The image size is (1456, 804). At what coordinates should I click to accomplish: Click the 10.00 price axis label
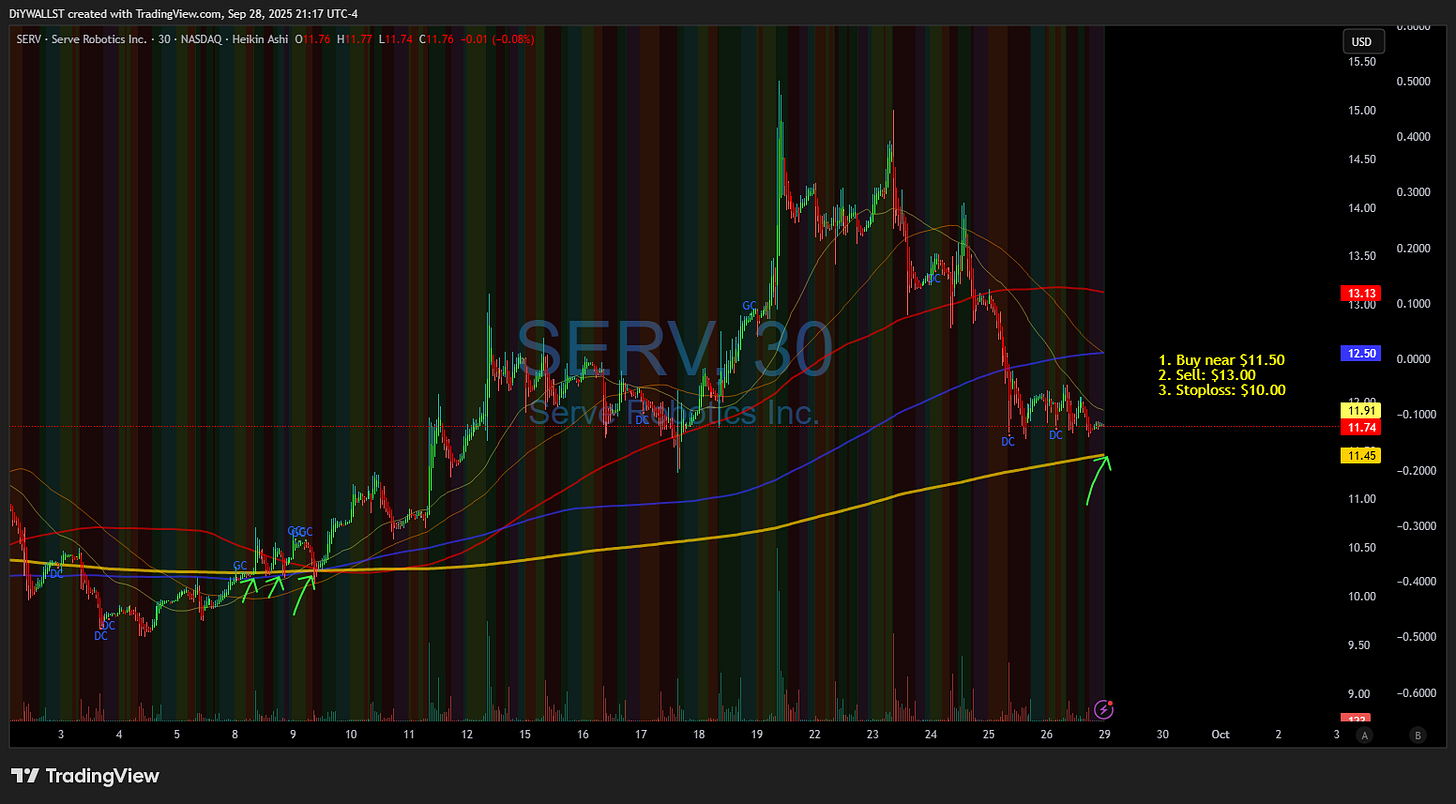1361,597
